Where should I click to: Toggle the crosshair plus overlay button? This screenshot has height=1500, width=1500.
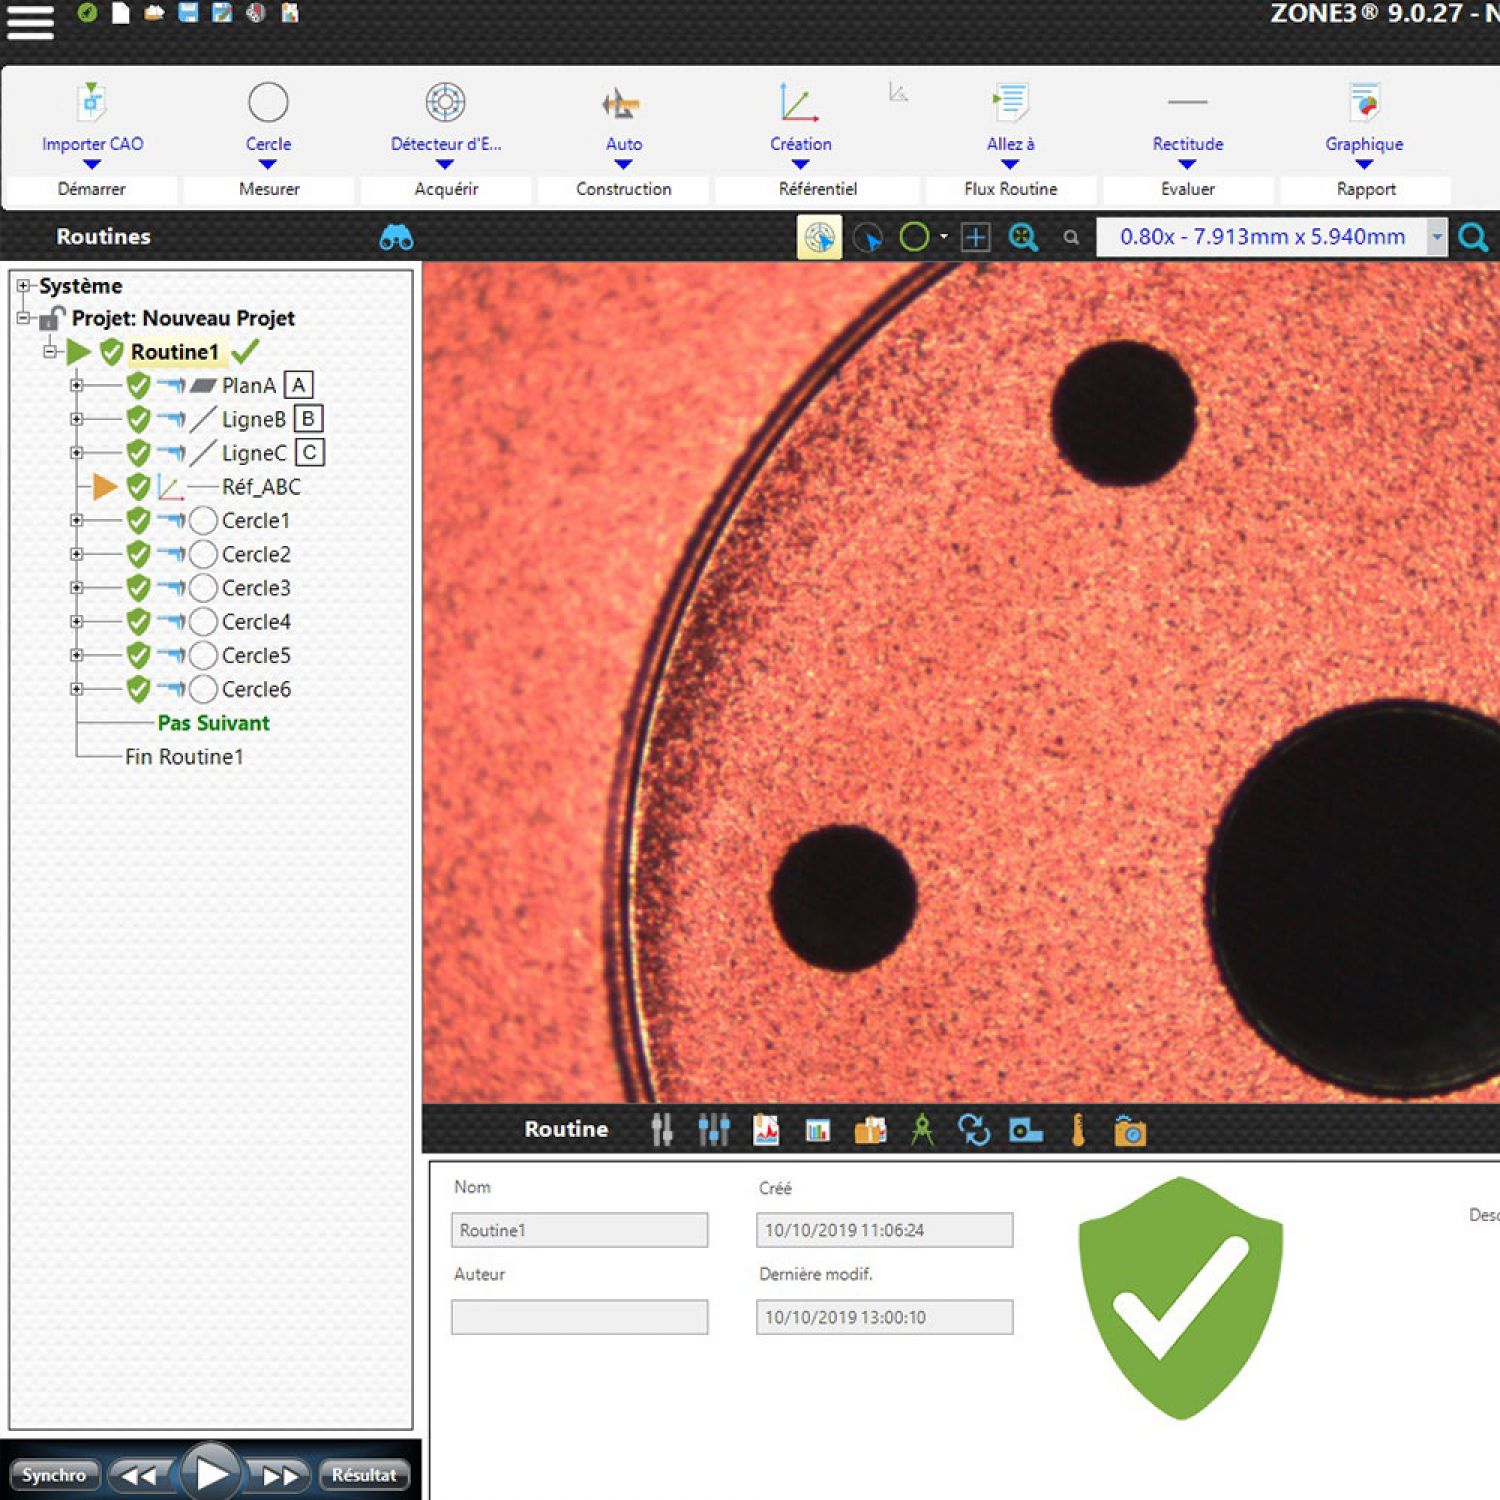point(976,237)
